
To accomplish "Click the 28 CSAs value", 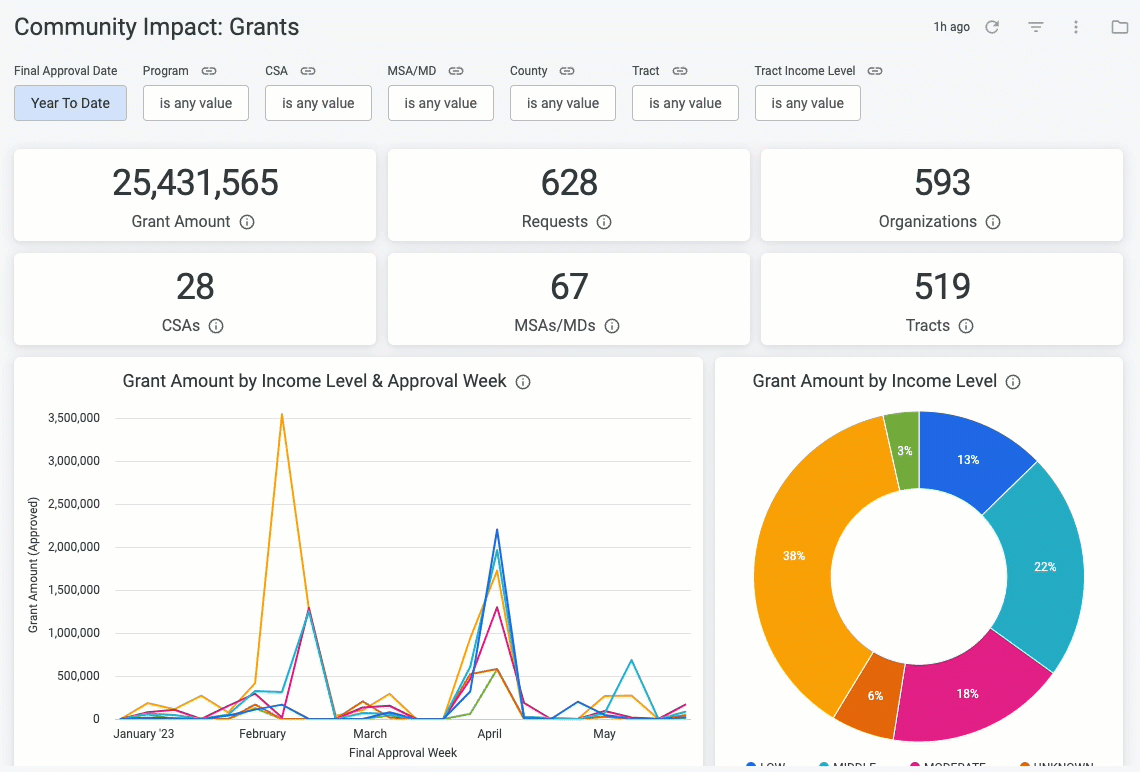I will click(x=195, y=286).
